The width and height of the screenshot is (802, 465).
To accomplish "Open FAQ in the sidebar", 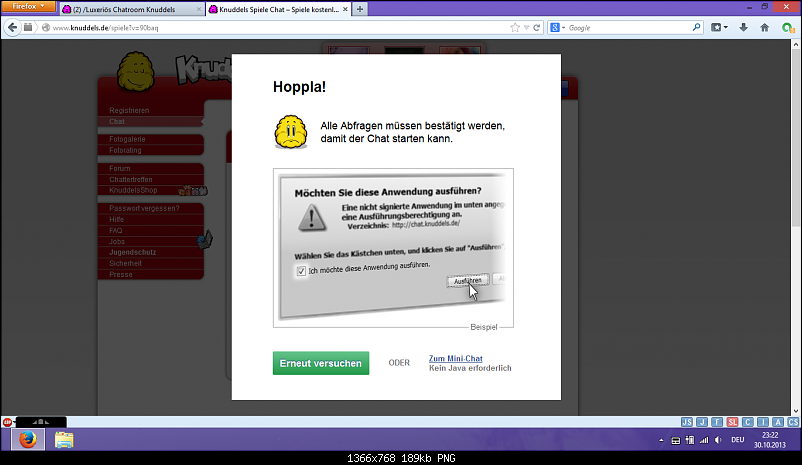I will 115,231.
